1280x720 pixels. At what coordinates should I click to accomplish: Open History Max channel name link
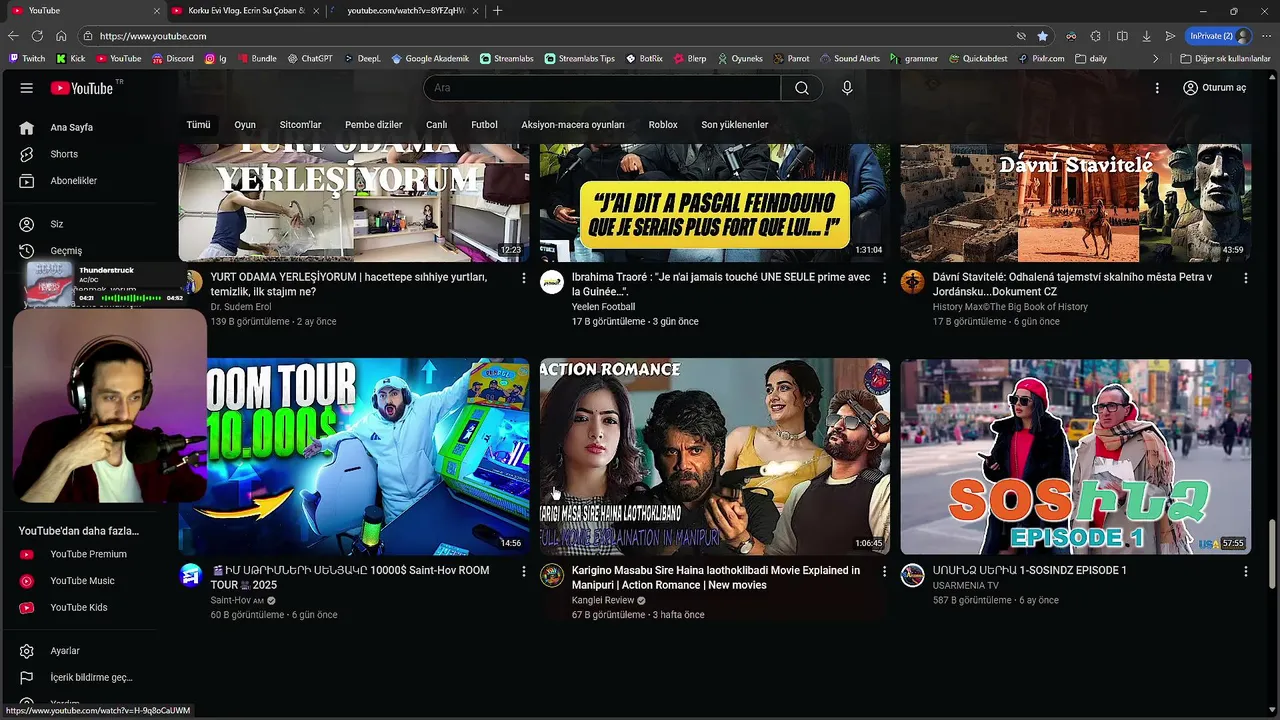(x=1010, y=307)
